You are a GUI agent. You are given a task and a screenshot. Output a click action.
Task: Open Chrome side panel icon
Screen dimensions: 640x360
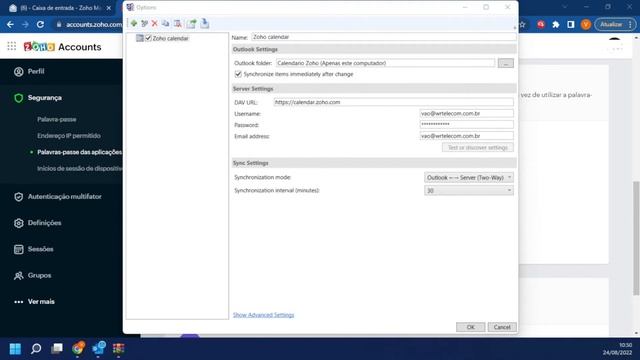tap(571, 24)
